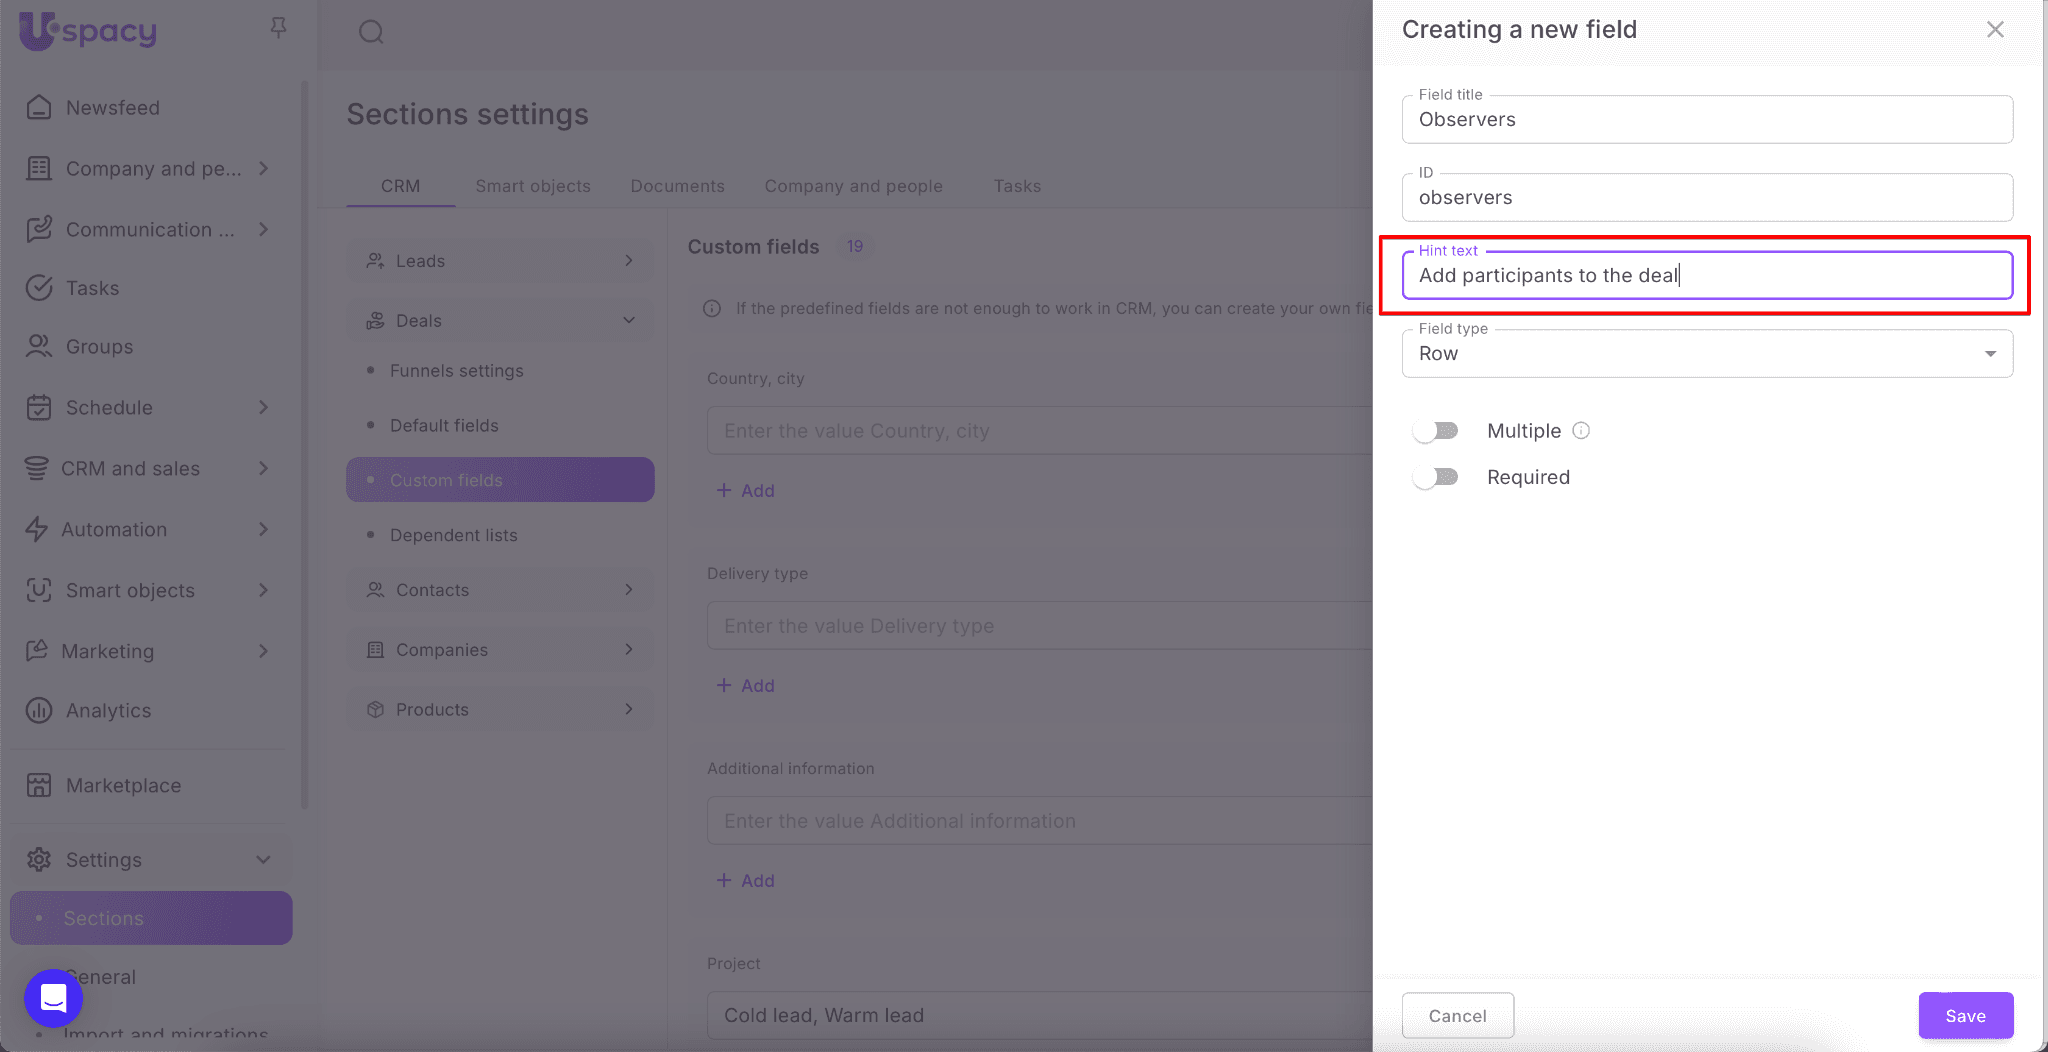The width and height of the screenshot is (2048, 1052).
Task: Open the chat support bubble icon
Action: click(x=53, y=997)
